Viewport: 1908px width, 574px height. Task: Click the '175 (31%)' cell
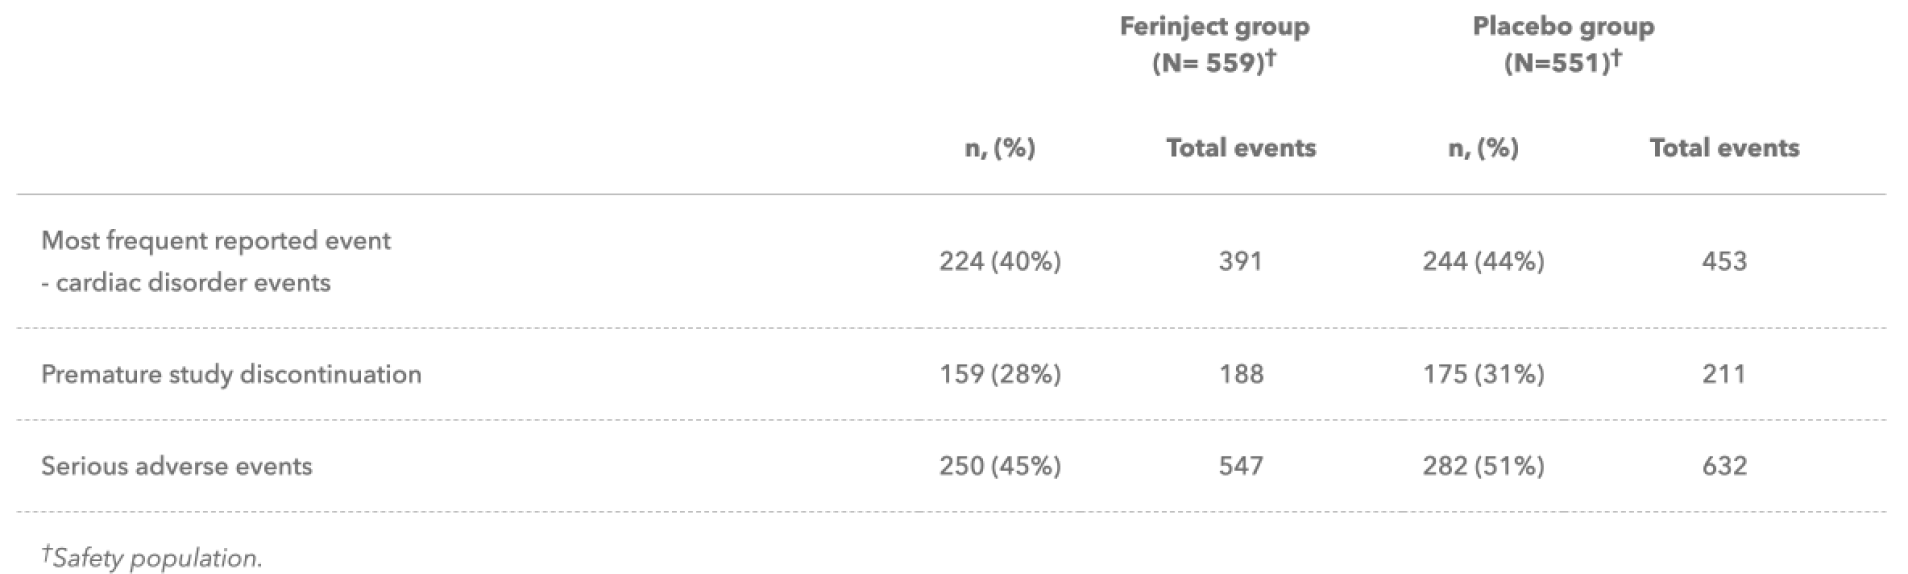[1483, 374]
